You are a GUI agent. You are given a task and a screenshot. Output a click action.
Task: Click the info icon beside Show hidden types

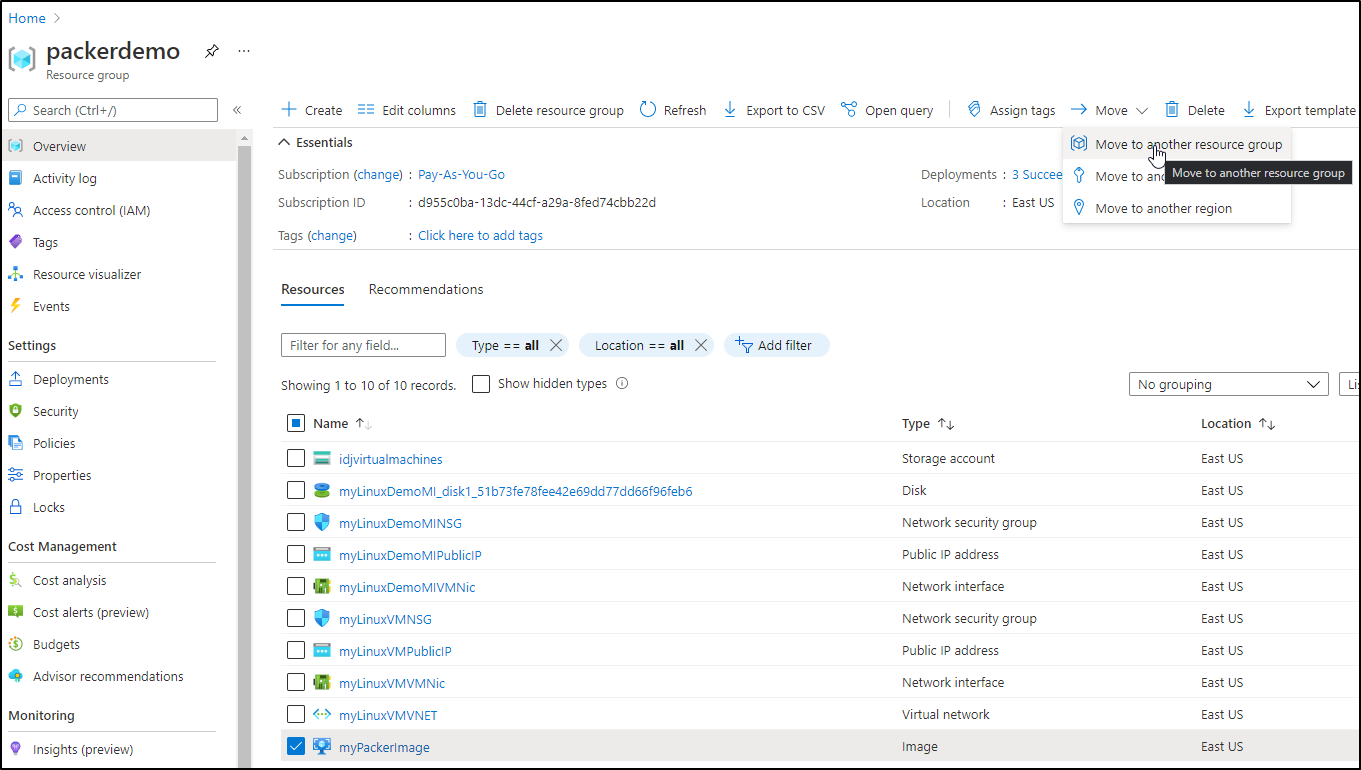click(x=622, y=383)
